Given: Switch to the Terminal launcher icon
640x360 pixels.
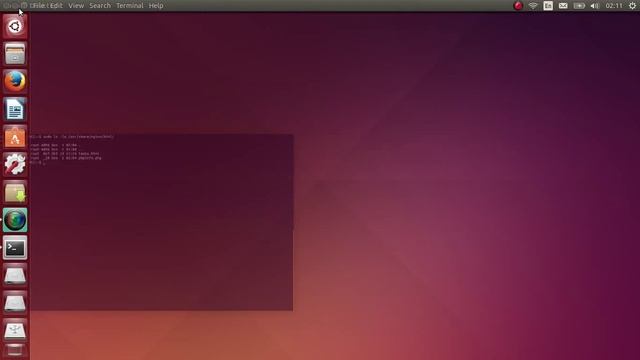Looking at the screenshot, I should 15,247.
